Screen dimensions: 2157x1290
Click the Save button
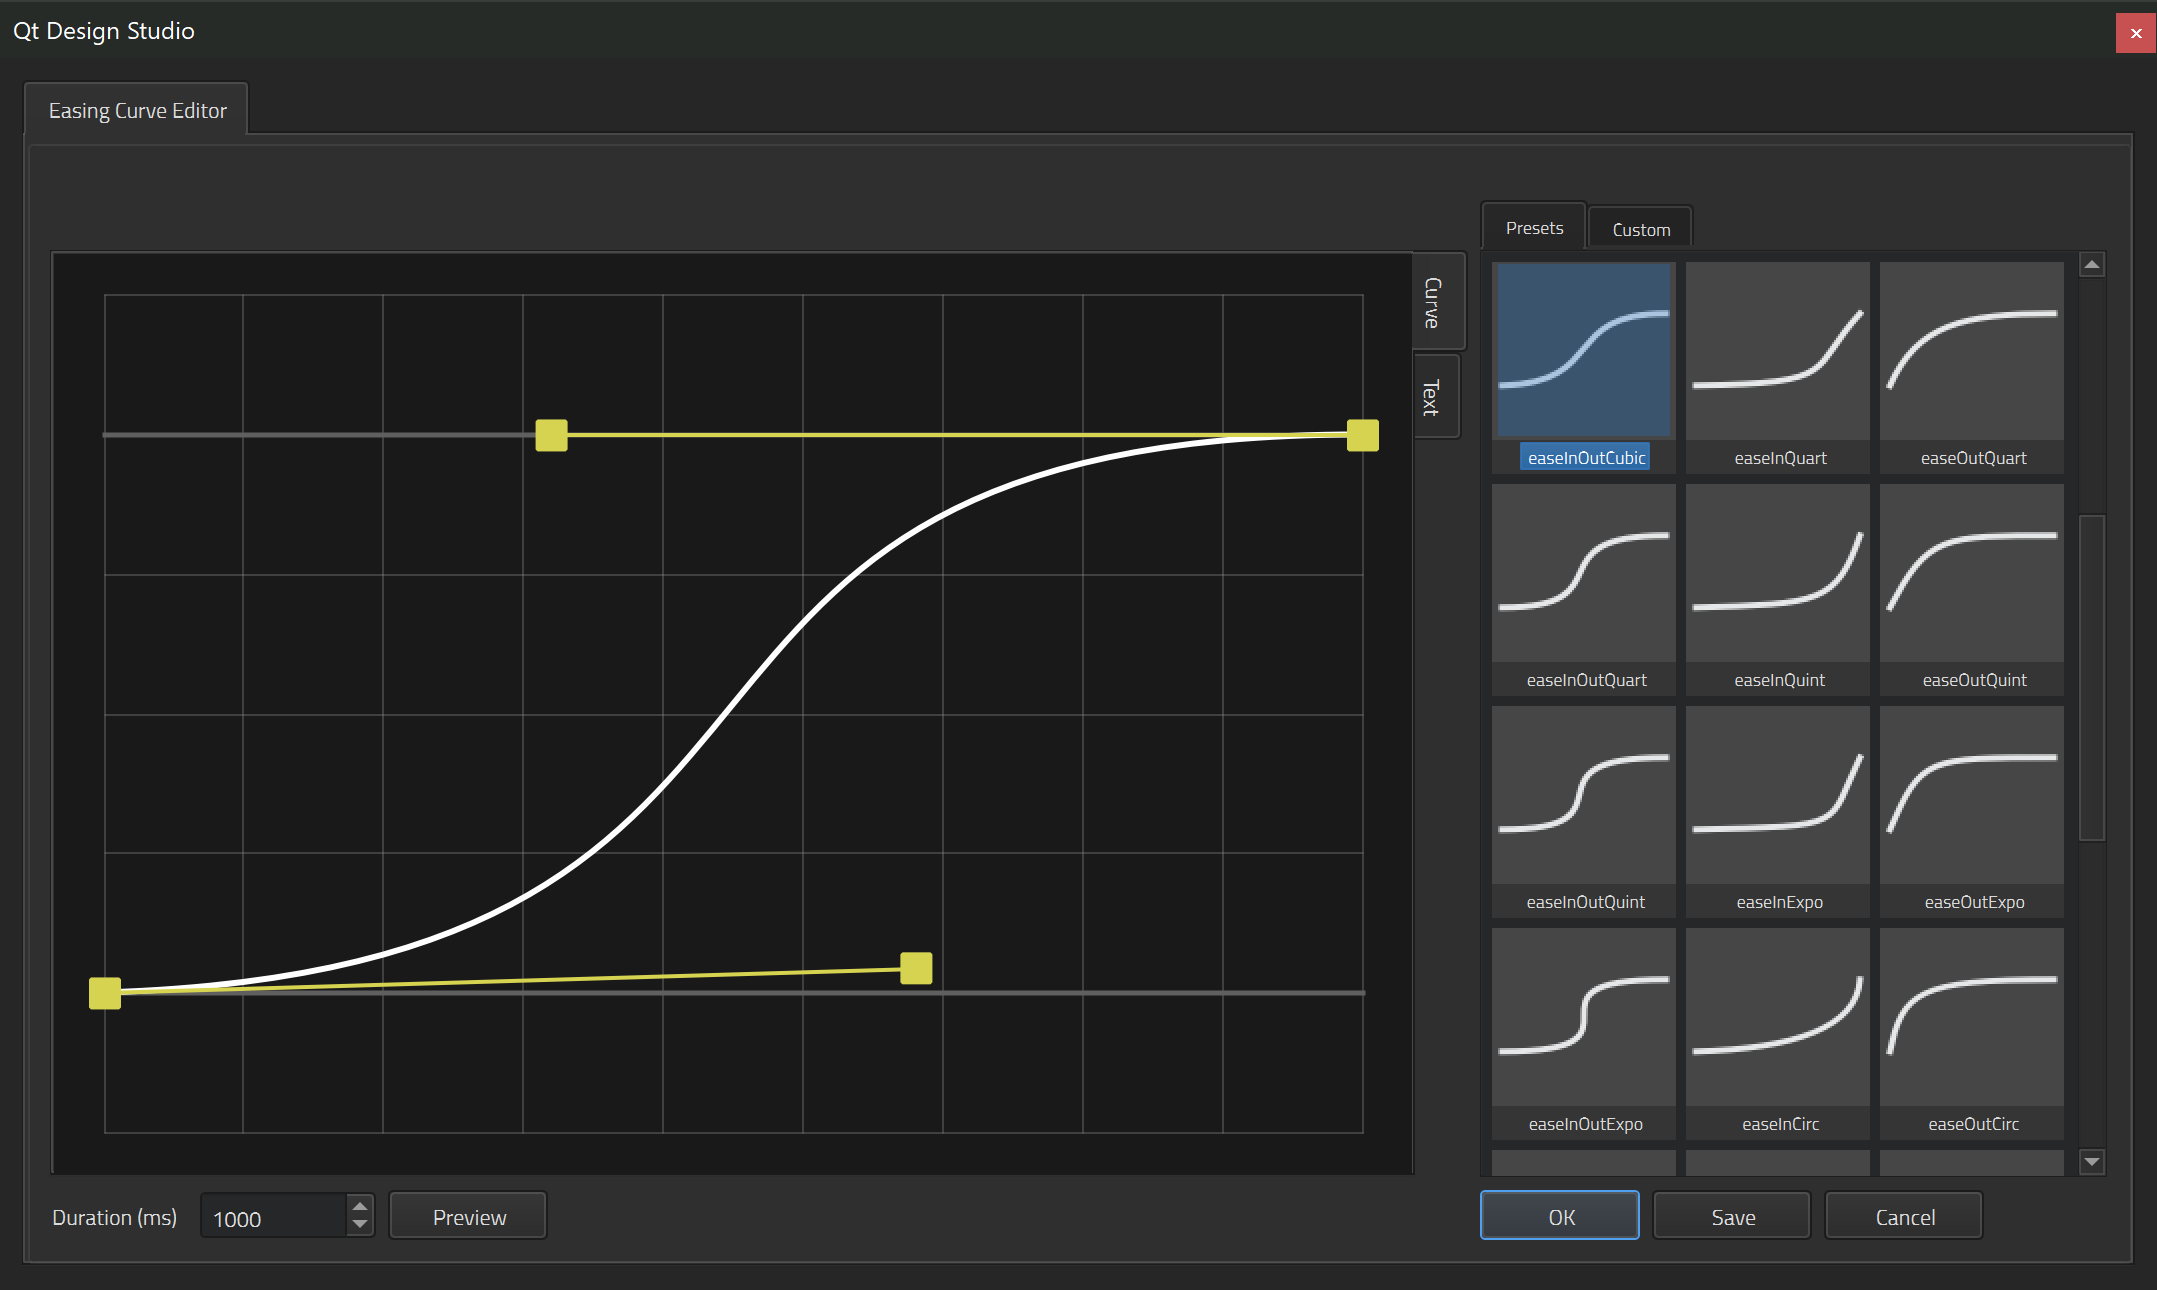click(1732, 1217)
